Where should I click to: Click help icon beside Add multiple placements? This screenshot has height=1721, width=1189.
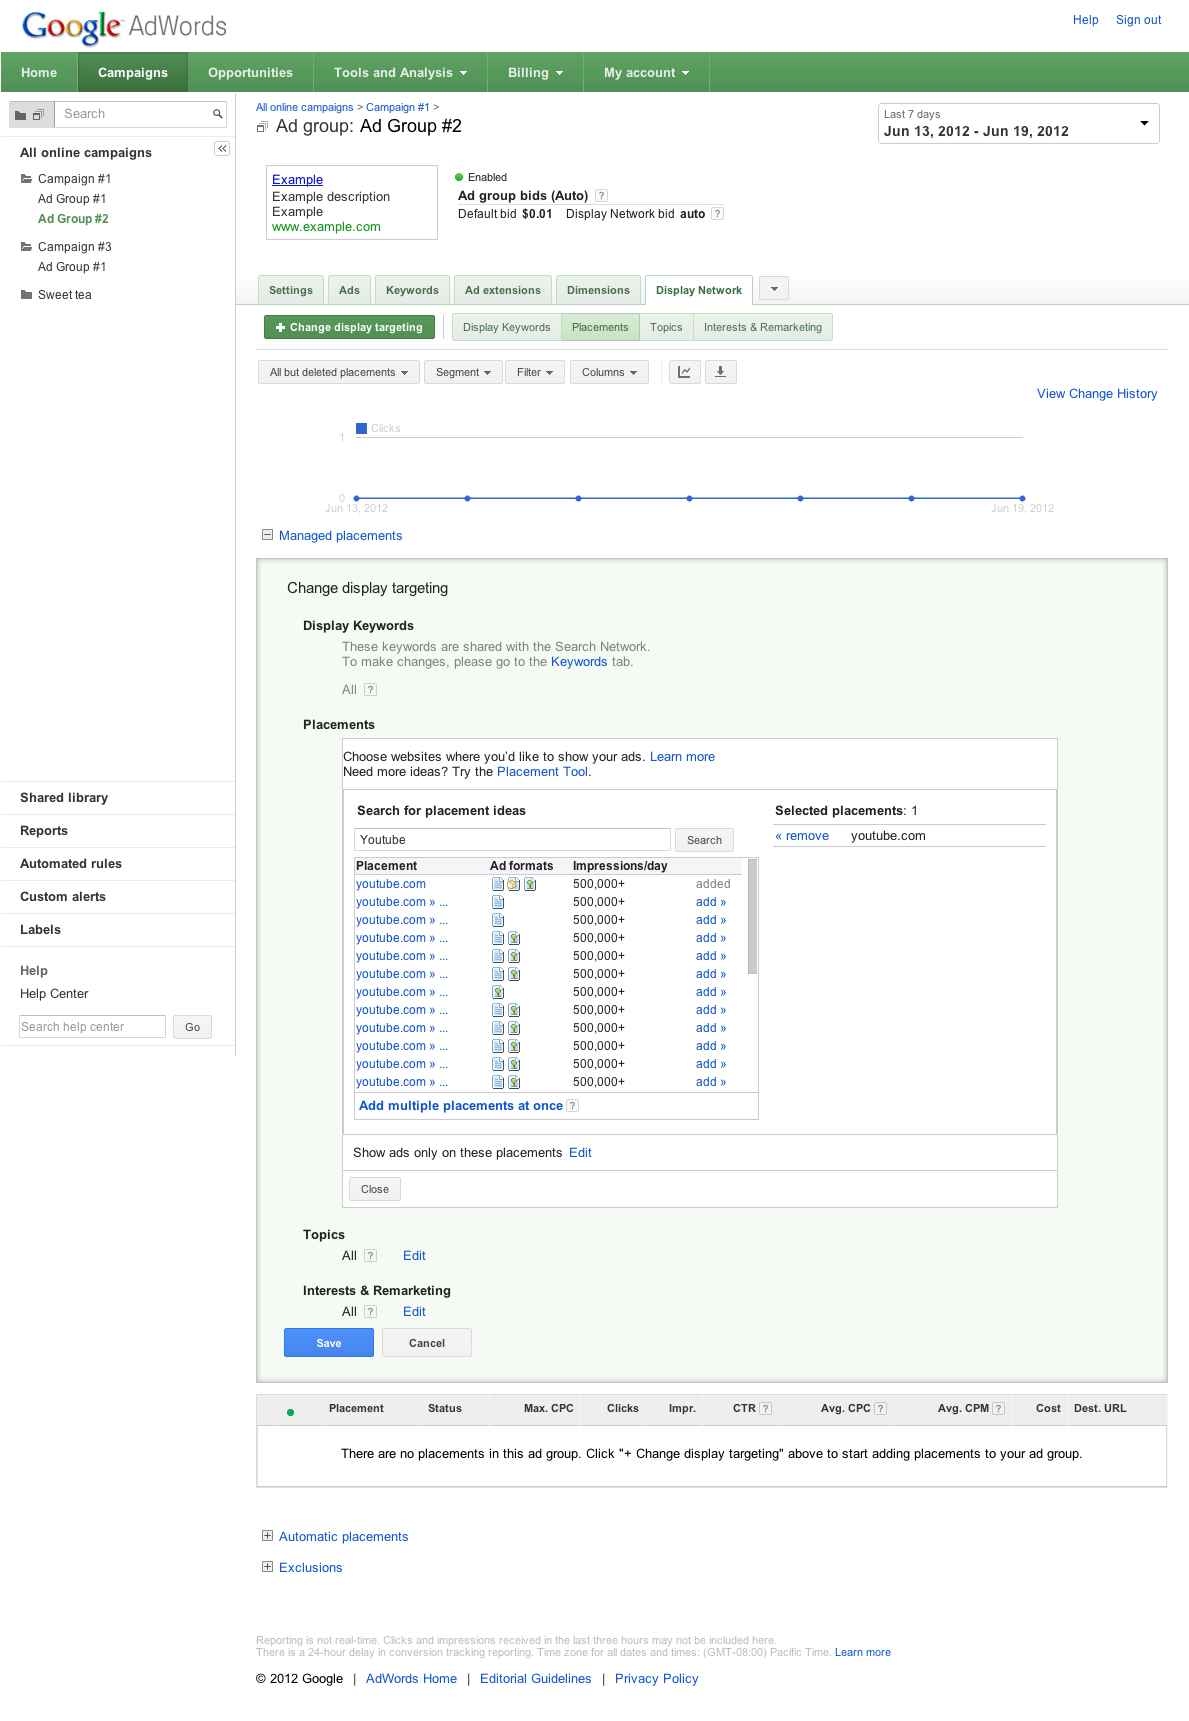[573, 1106]
